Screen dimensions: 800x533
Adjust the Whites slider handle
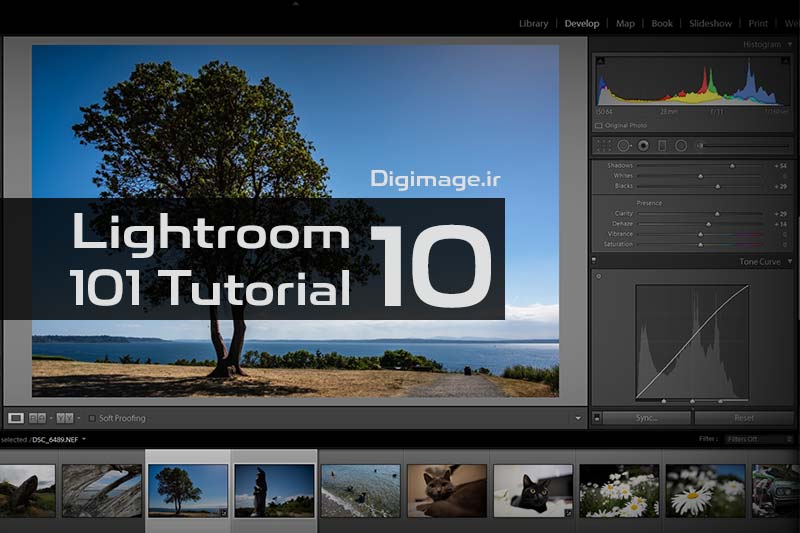tap(701, 176)
